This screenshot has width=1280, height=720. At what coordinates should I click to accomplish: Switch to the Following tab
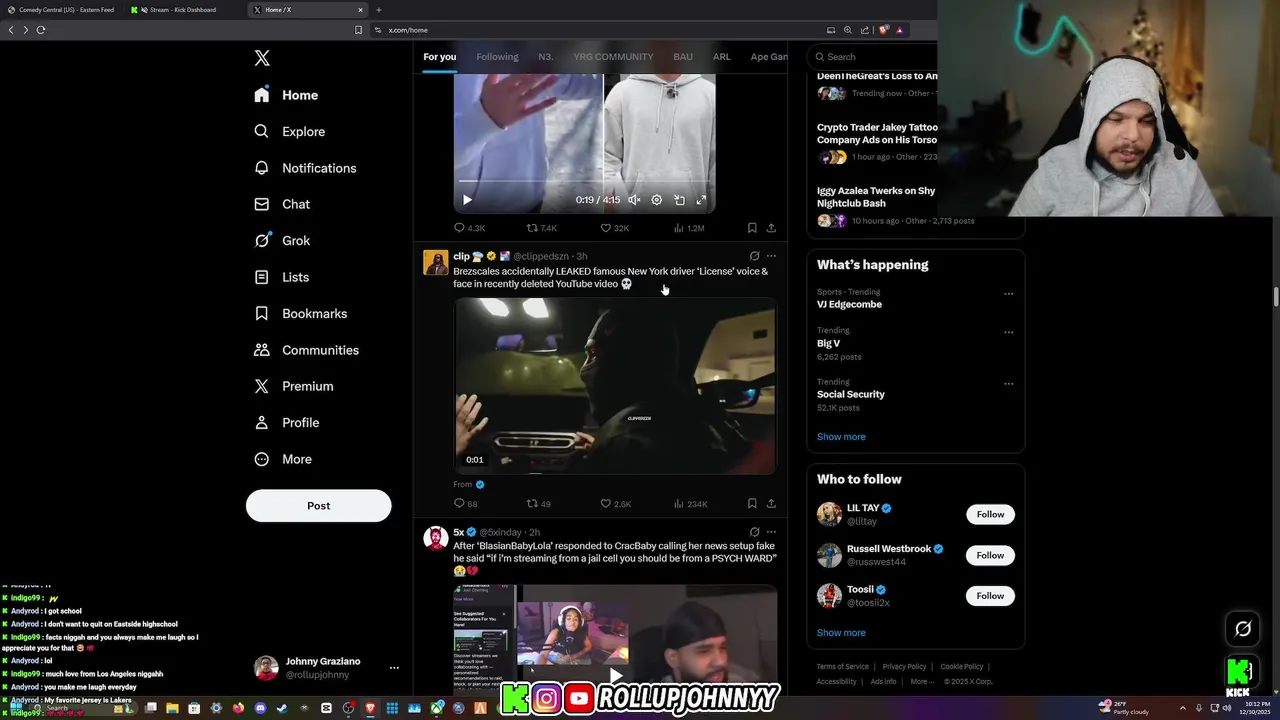(x=497, y=57)
